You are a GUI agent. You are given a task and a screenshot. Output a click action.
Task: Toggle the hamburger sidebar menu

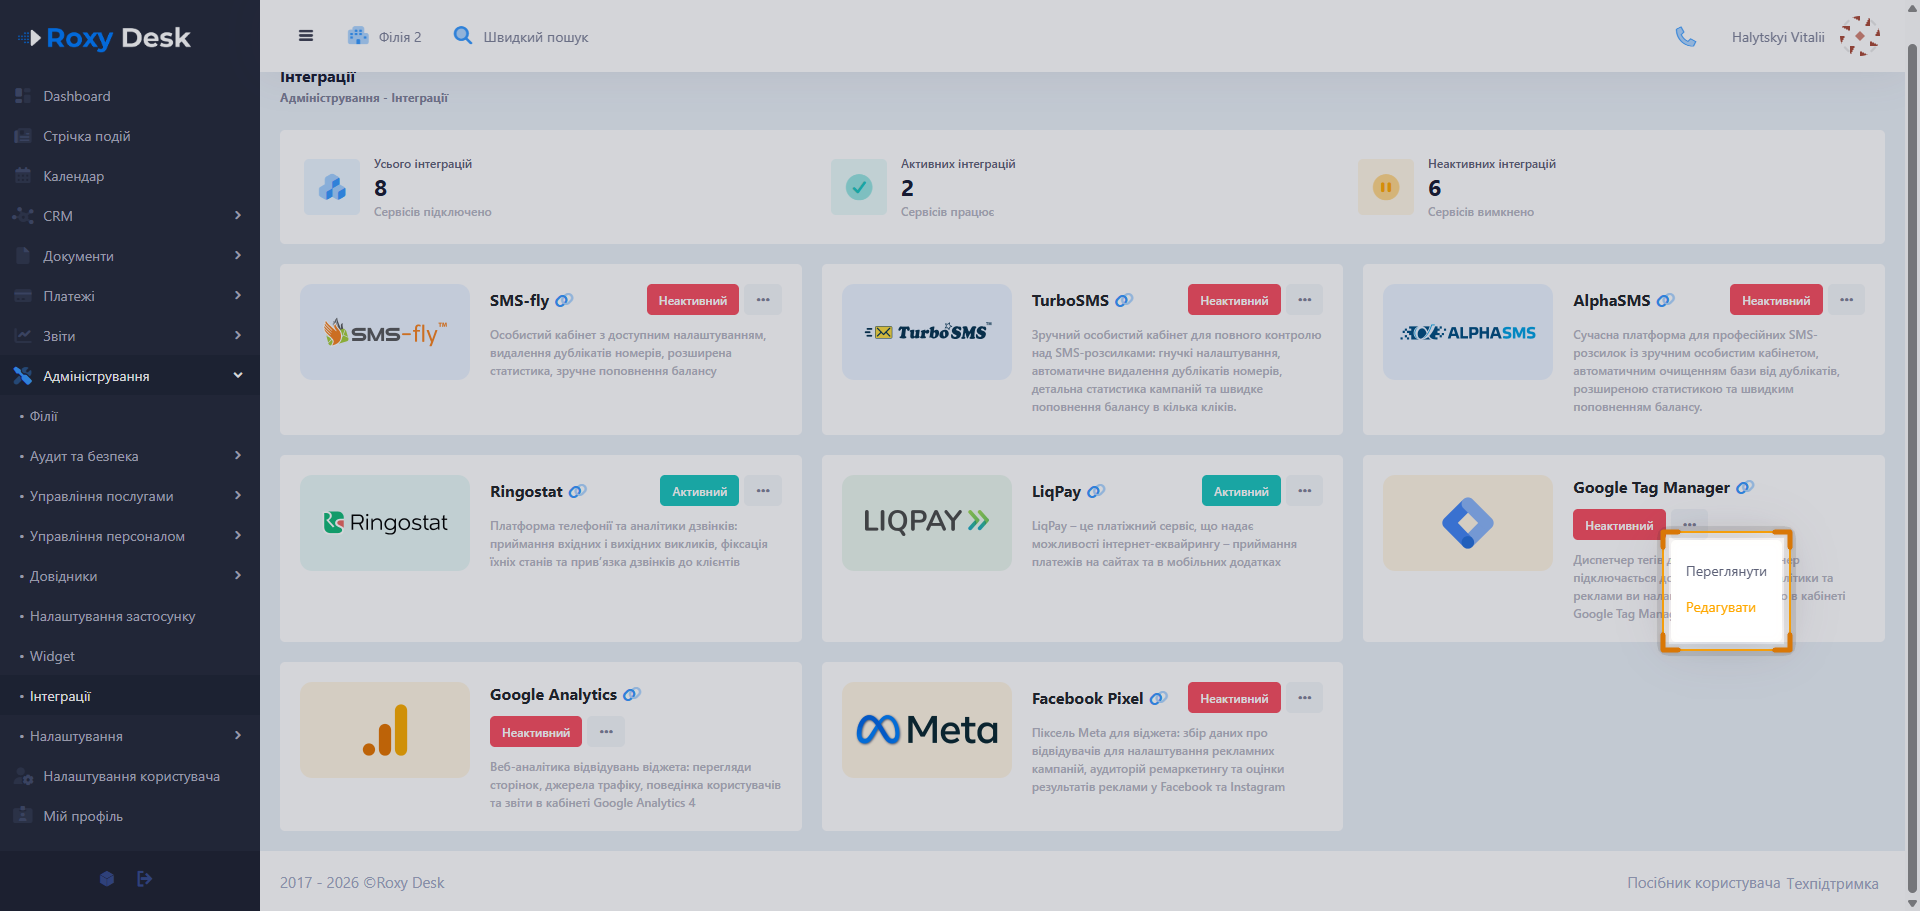[306, 36]
